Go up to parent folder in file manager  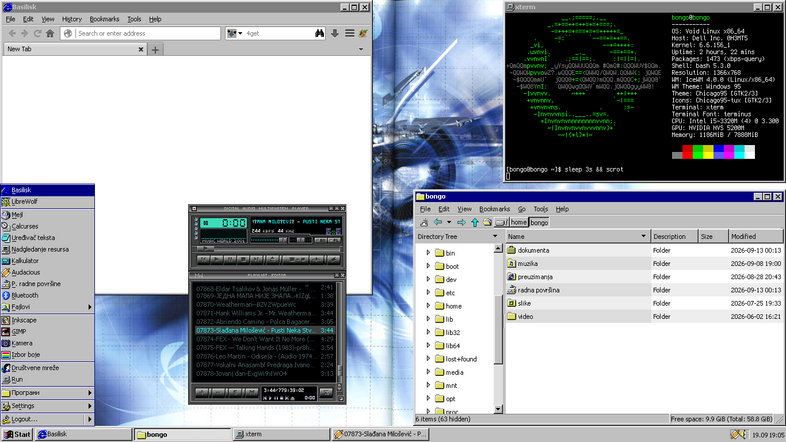coord(475,222)
